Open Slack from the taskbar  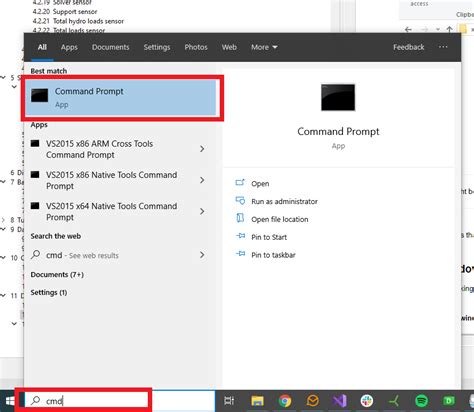367,401
